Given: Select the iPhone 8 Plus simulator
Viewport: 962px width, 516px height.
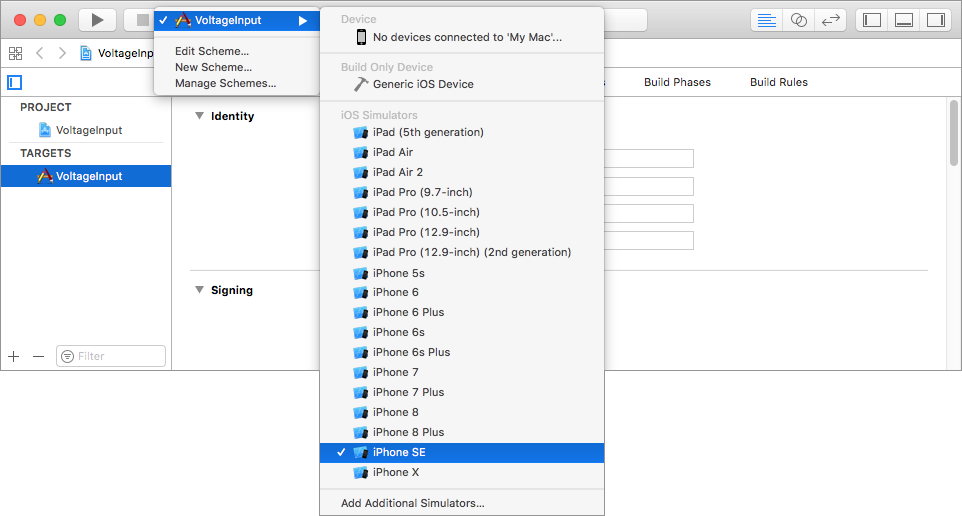Looking at the screenshot, I should tap(462, 433).
